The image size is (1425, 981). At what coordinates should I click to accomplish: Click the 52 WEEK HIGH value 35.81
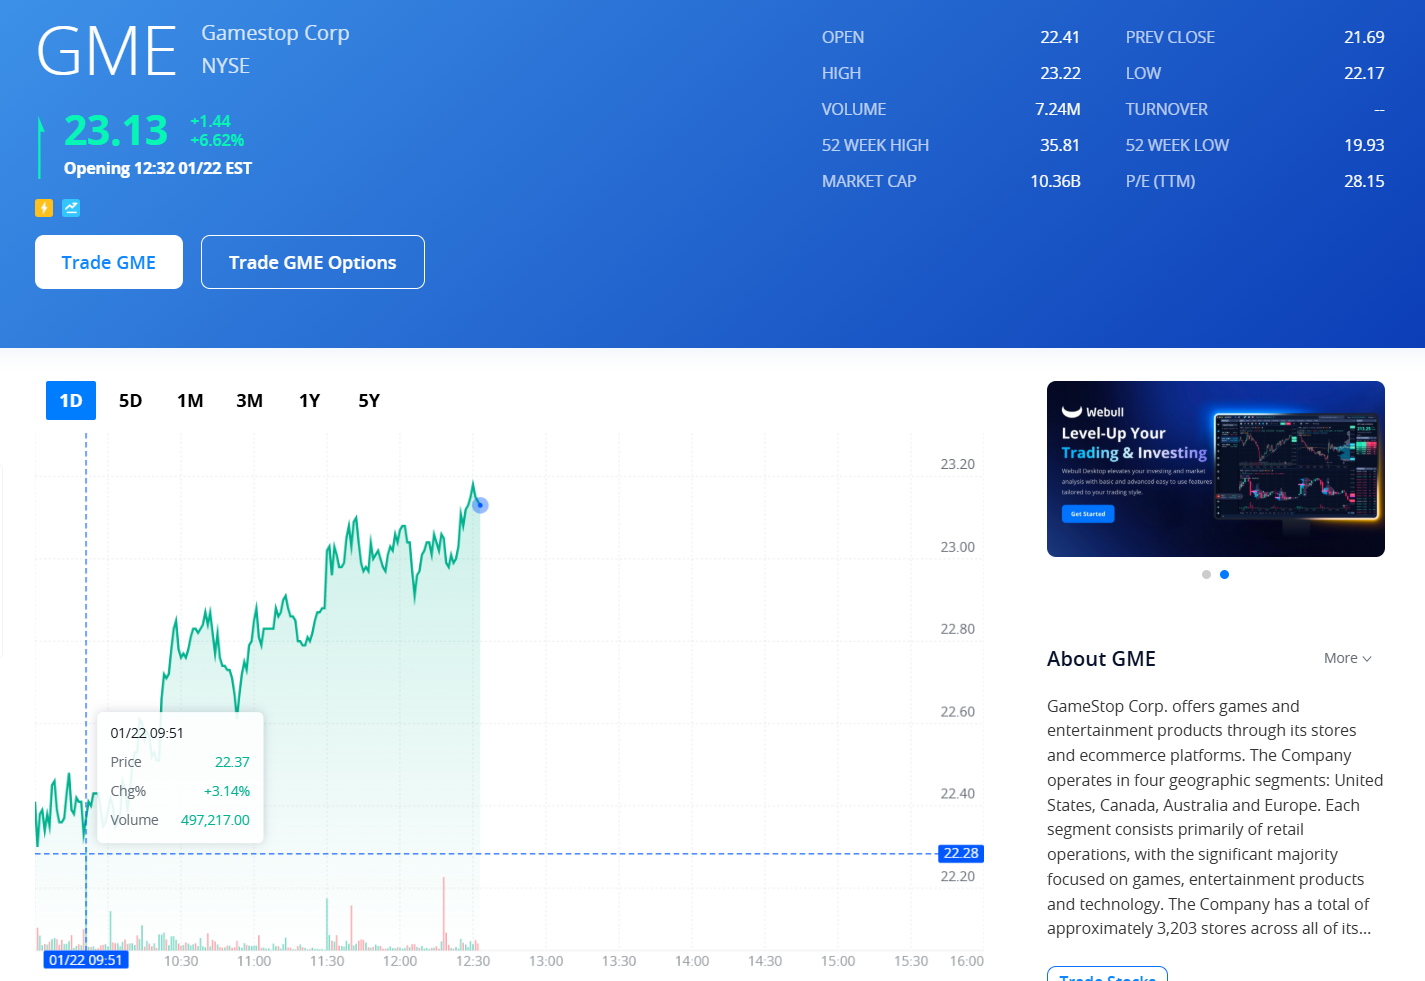click(x=1060, y=145)
